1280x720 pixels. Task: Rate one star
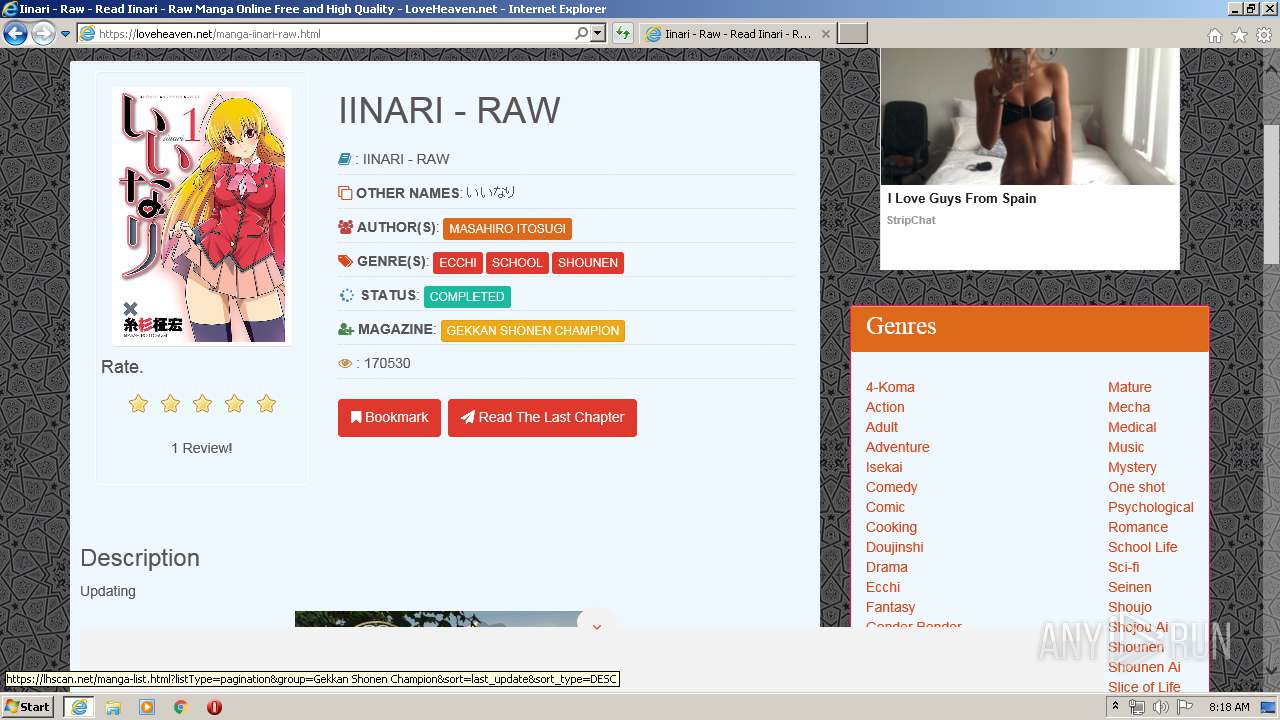coord(138,403)
